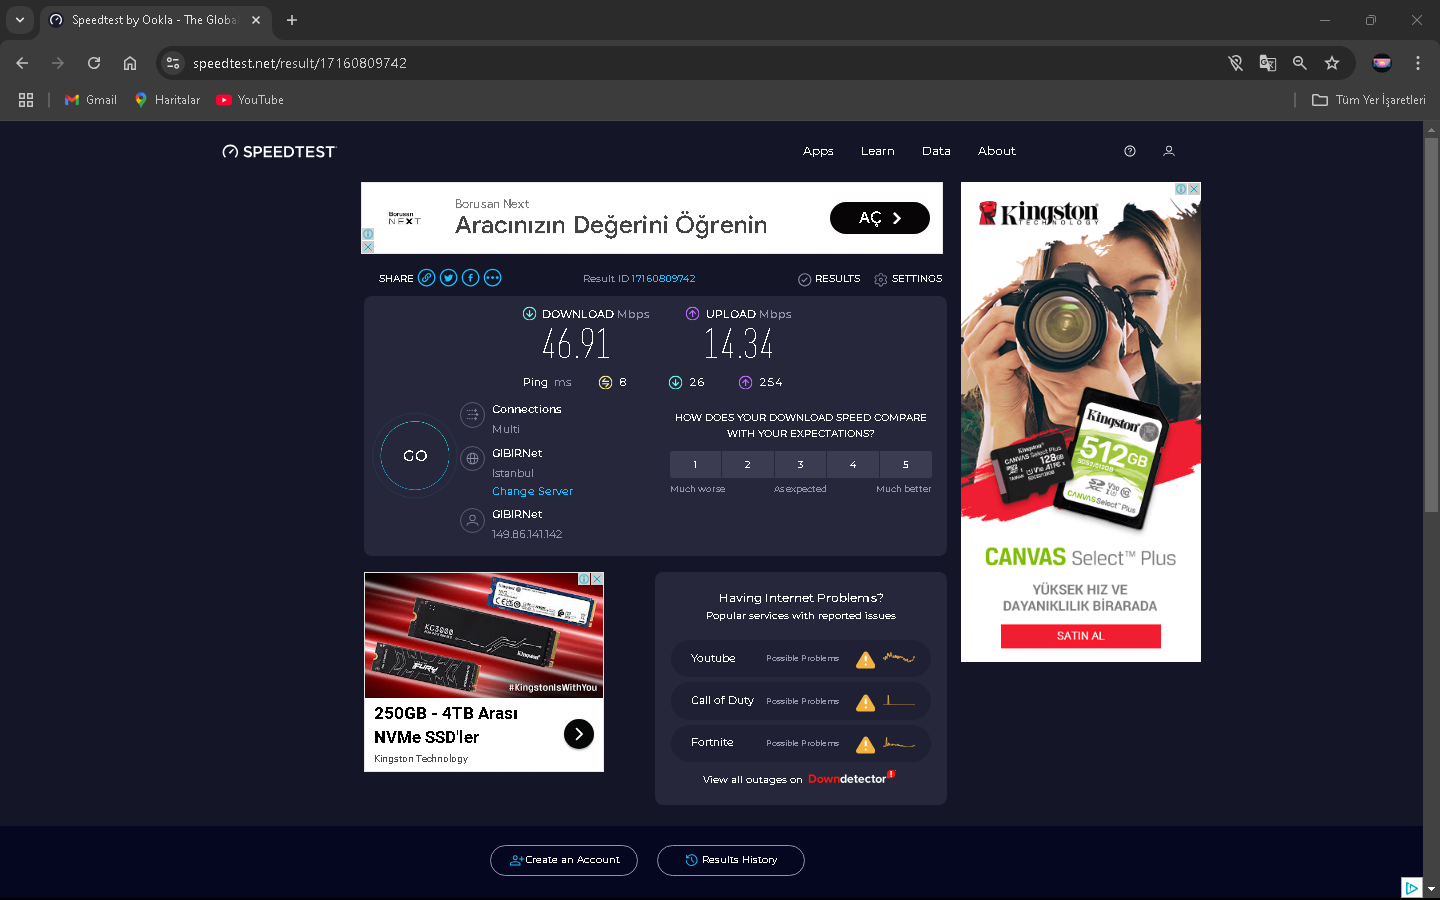Open the Gmail bookmark
The image size is (1440, 900).
point(91,100)
